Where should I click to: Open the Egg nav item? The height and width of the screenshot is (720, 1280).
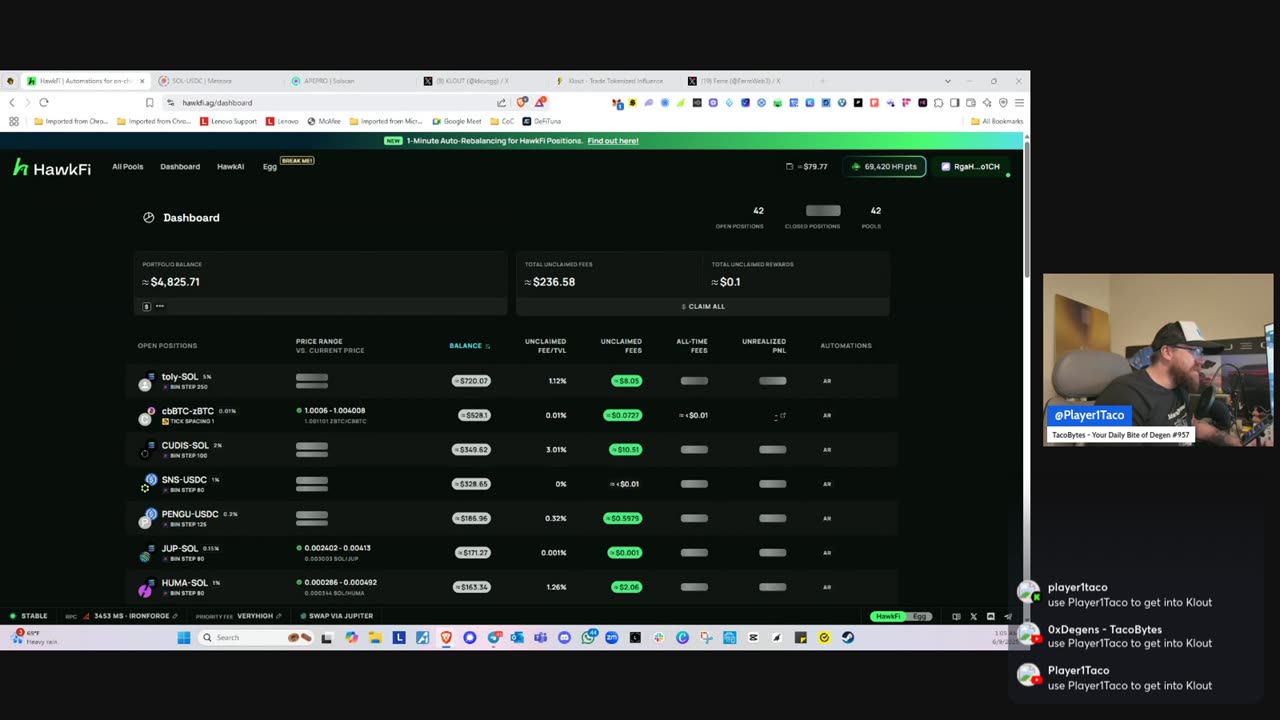click(269, 167)
